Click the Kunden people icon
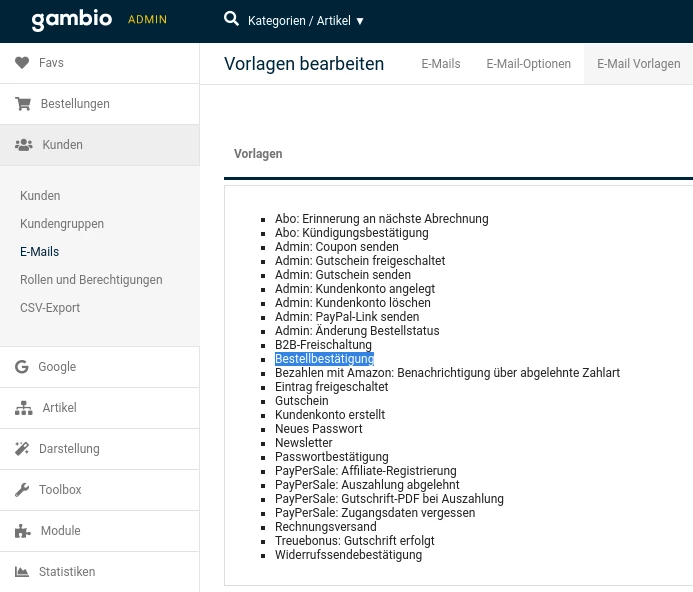 23,145
